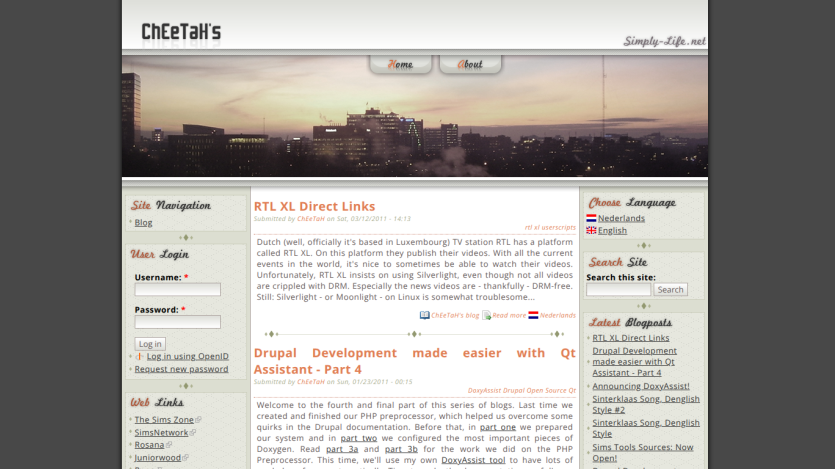Visit the Rosana web link
The width and height of the screenshot is (835, 469).
pos(149,445)
